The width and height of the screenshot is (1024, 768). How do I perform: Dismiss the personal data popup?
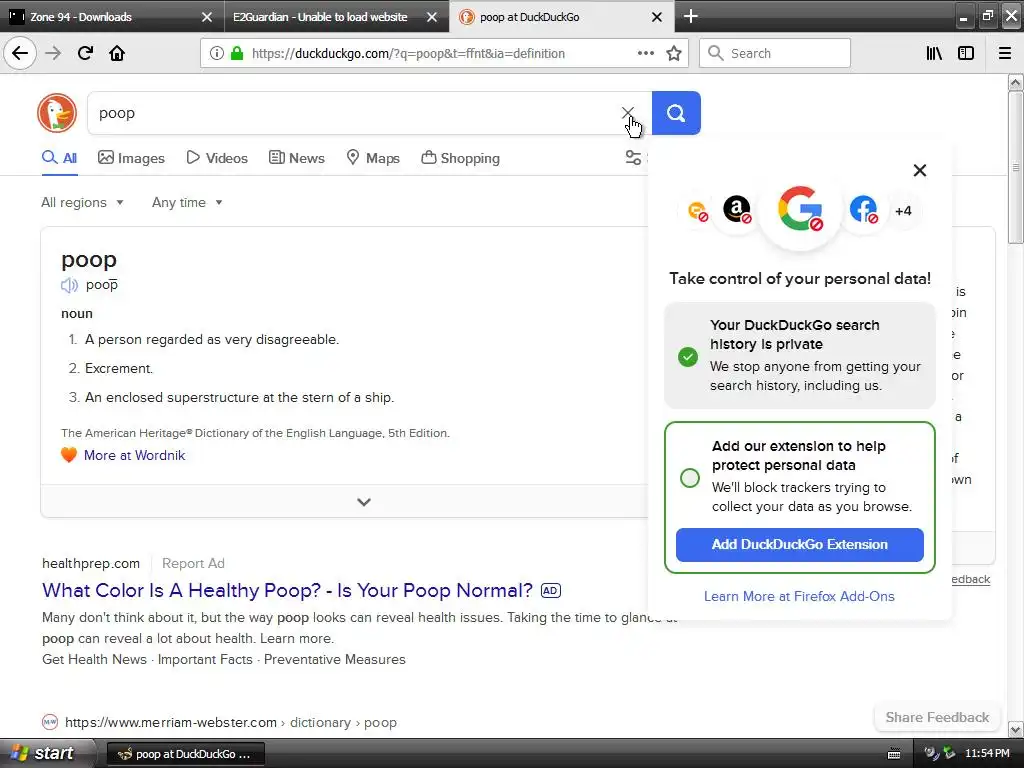point(920,170)
